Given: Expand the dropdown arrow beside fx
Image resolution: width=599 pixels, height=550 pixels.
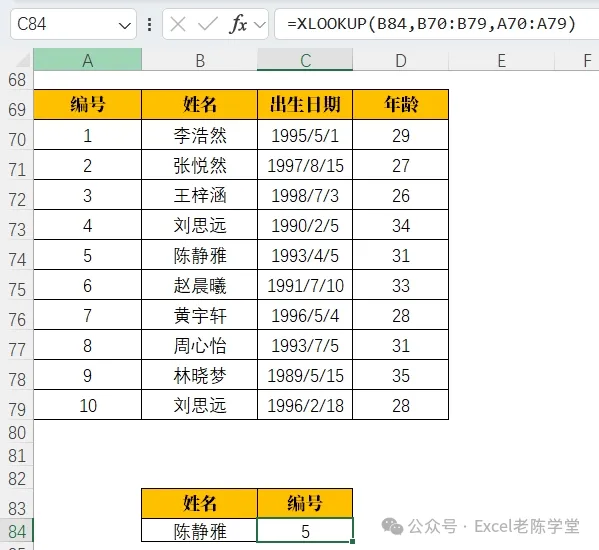Looking at the screenshot, I should (260, 25).
